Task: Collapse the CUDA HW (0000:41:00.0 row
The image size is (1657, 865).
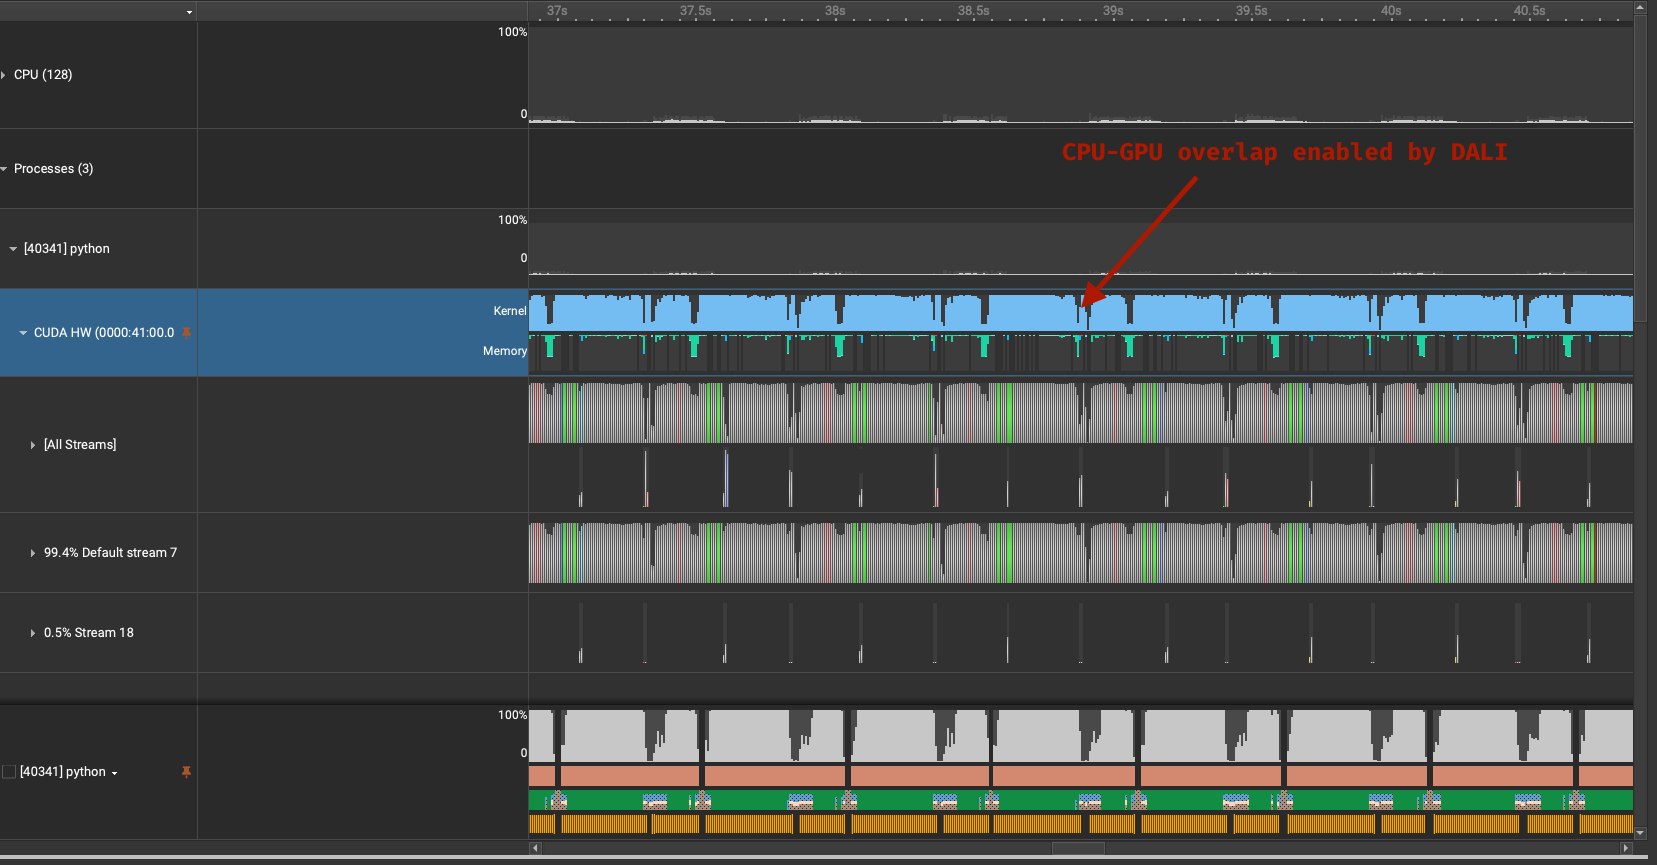Action: [x=23, y=333]
